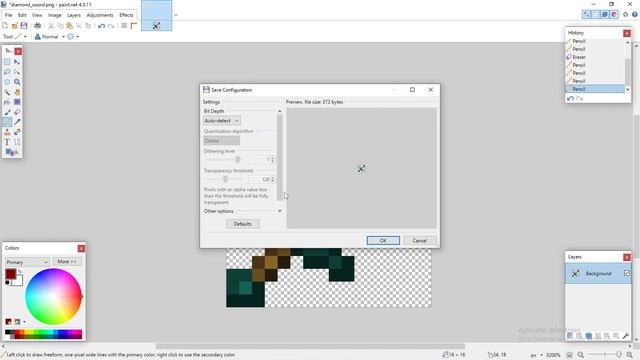This screenshot has width=640, height=360.
Task: Open the Effects menu
Action: [x=126, y=15]
